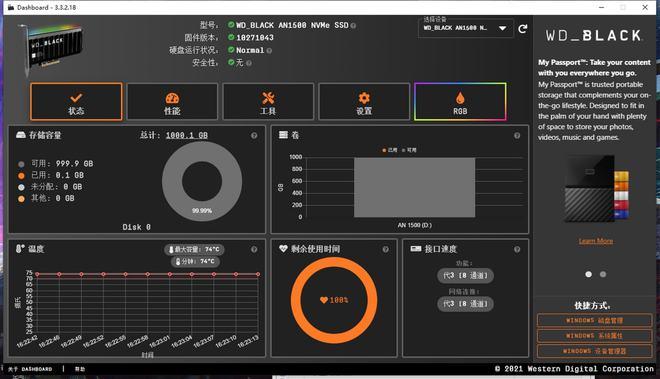Image resolution: width=660 pixels, height=379 pixels.
Task: Click the Disk 0 label
Action: pyautogui.click(x=136, y=227)
